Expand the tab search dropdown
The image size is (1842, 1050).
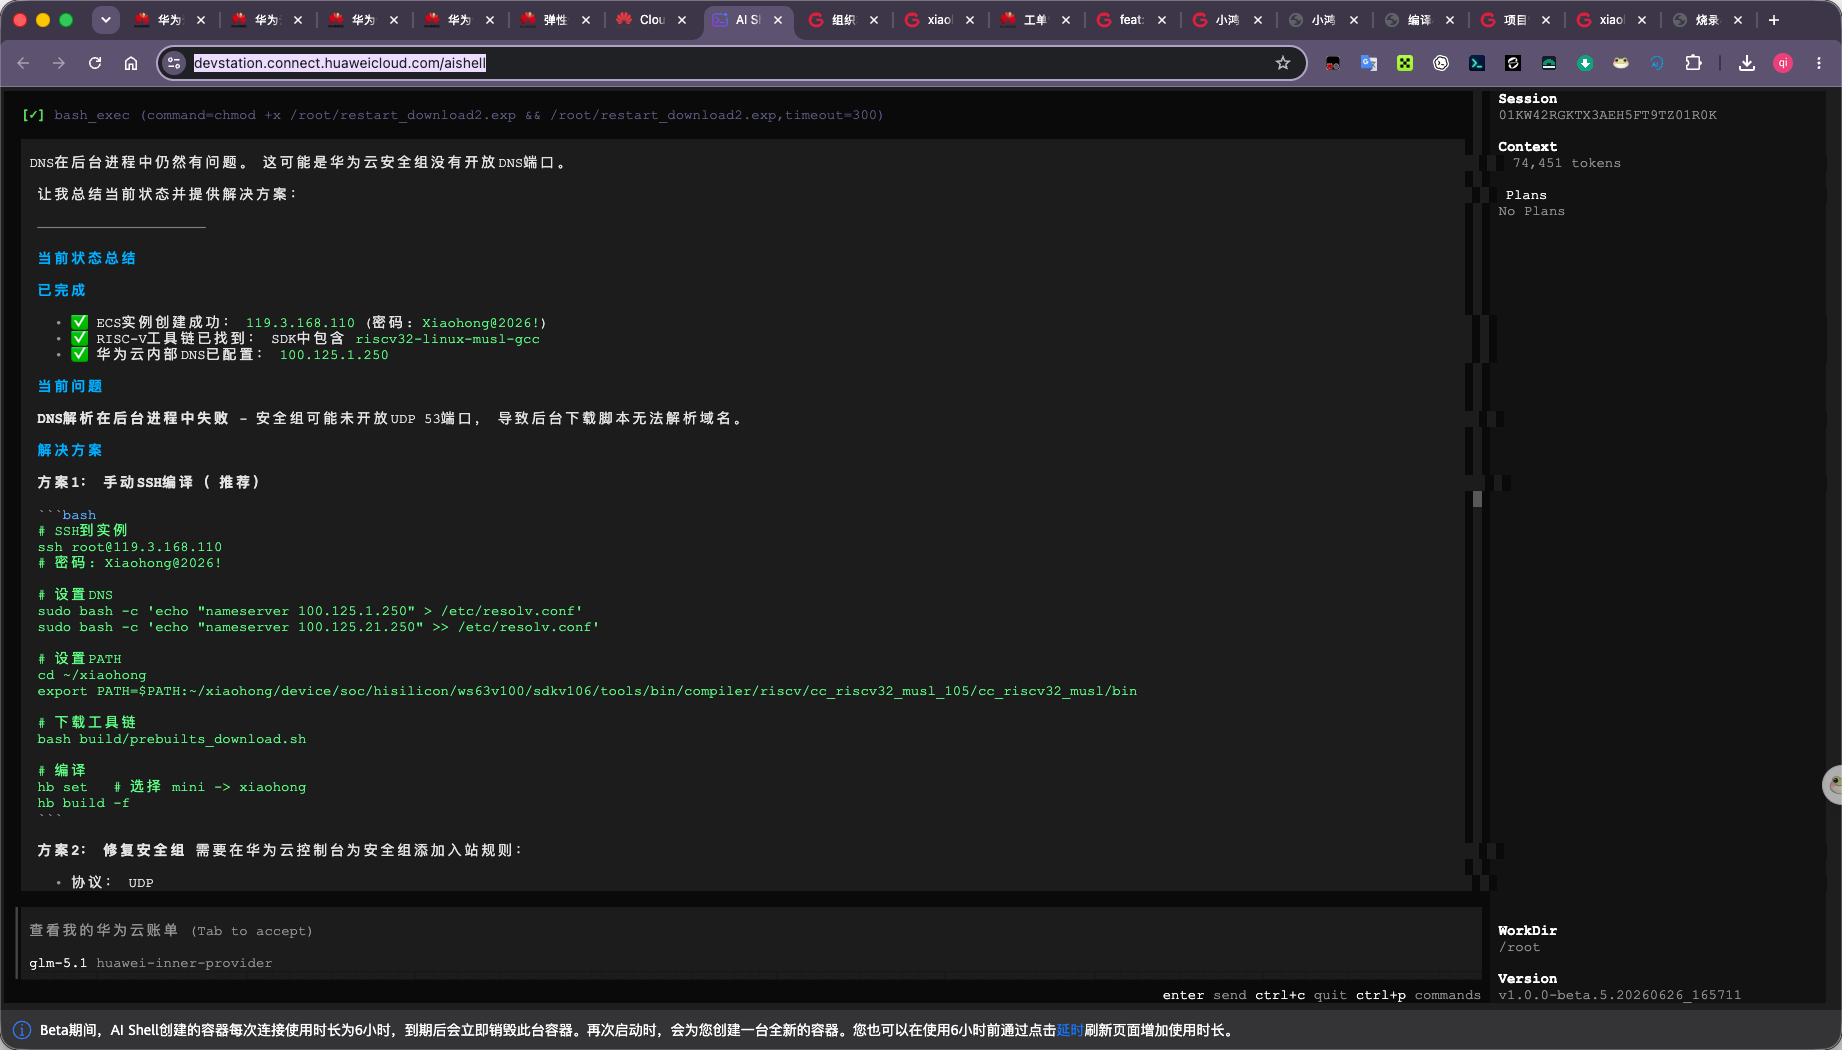click(x=106, y=20)
